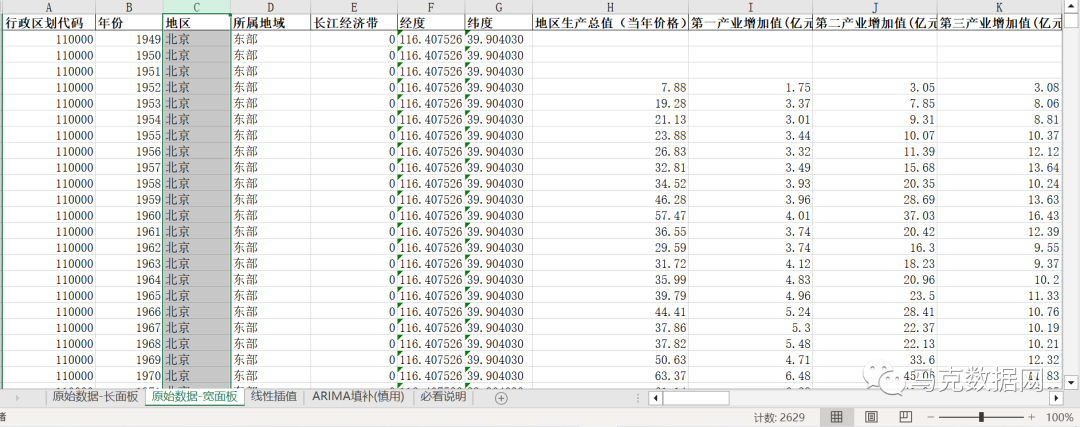Click the 地区 header cell
Image resolution: width=1080 pixels, height=427 pixels.
pyautogui.click(x=197, y=23)
